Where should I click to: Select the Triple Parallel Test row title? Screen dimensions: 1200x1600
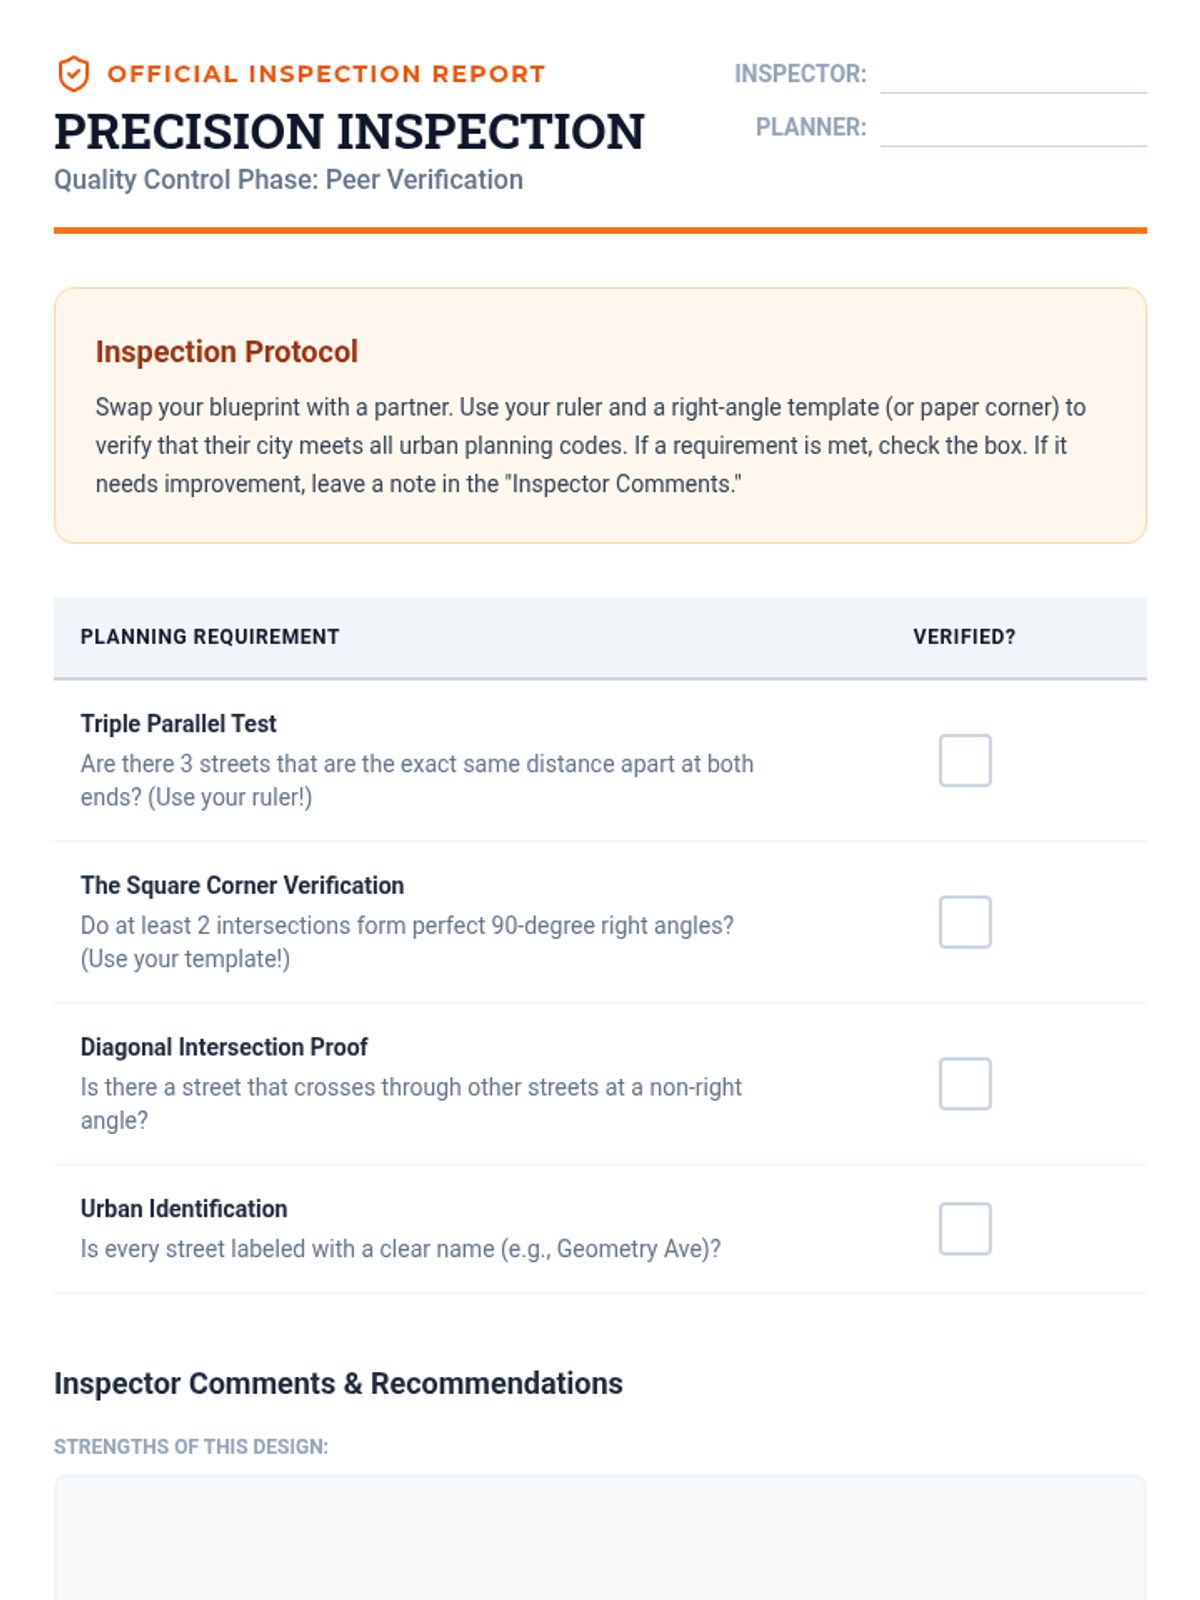coord(178,724)
